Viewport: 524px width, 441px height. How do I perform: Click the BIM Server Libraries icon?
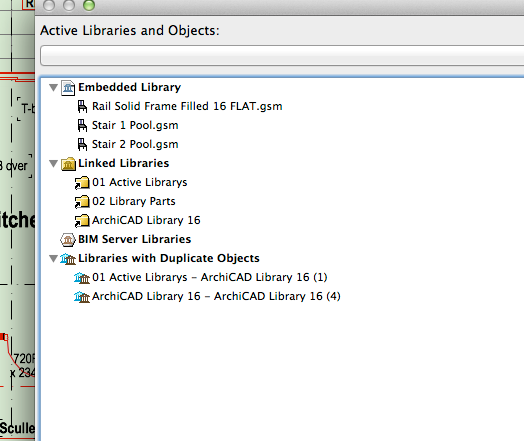click(68, 240)
